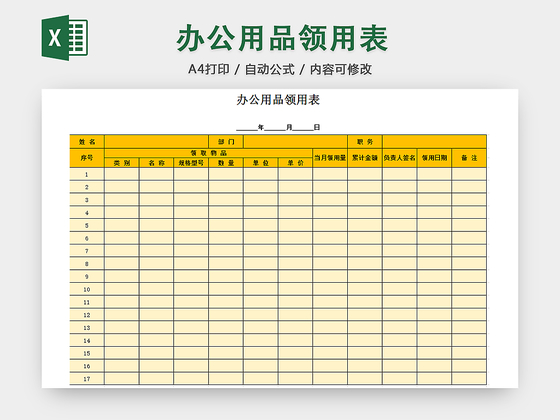The image size is (560, 420).
Task: Click the 规格型号 column header
Action: pyautogui.click(x=191, y=162)
